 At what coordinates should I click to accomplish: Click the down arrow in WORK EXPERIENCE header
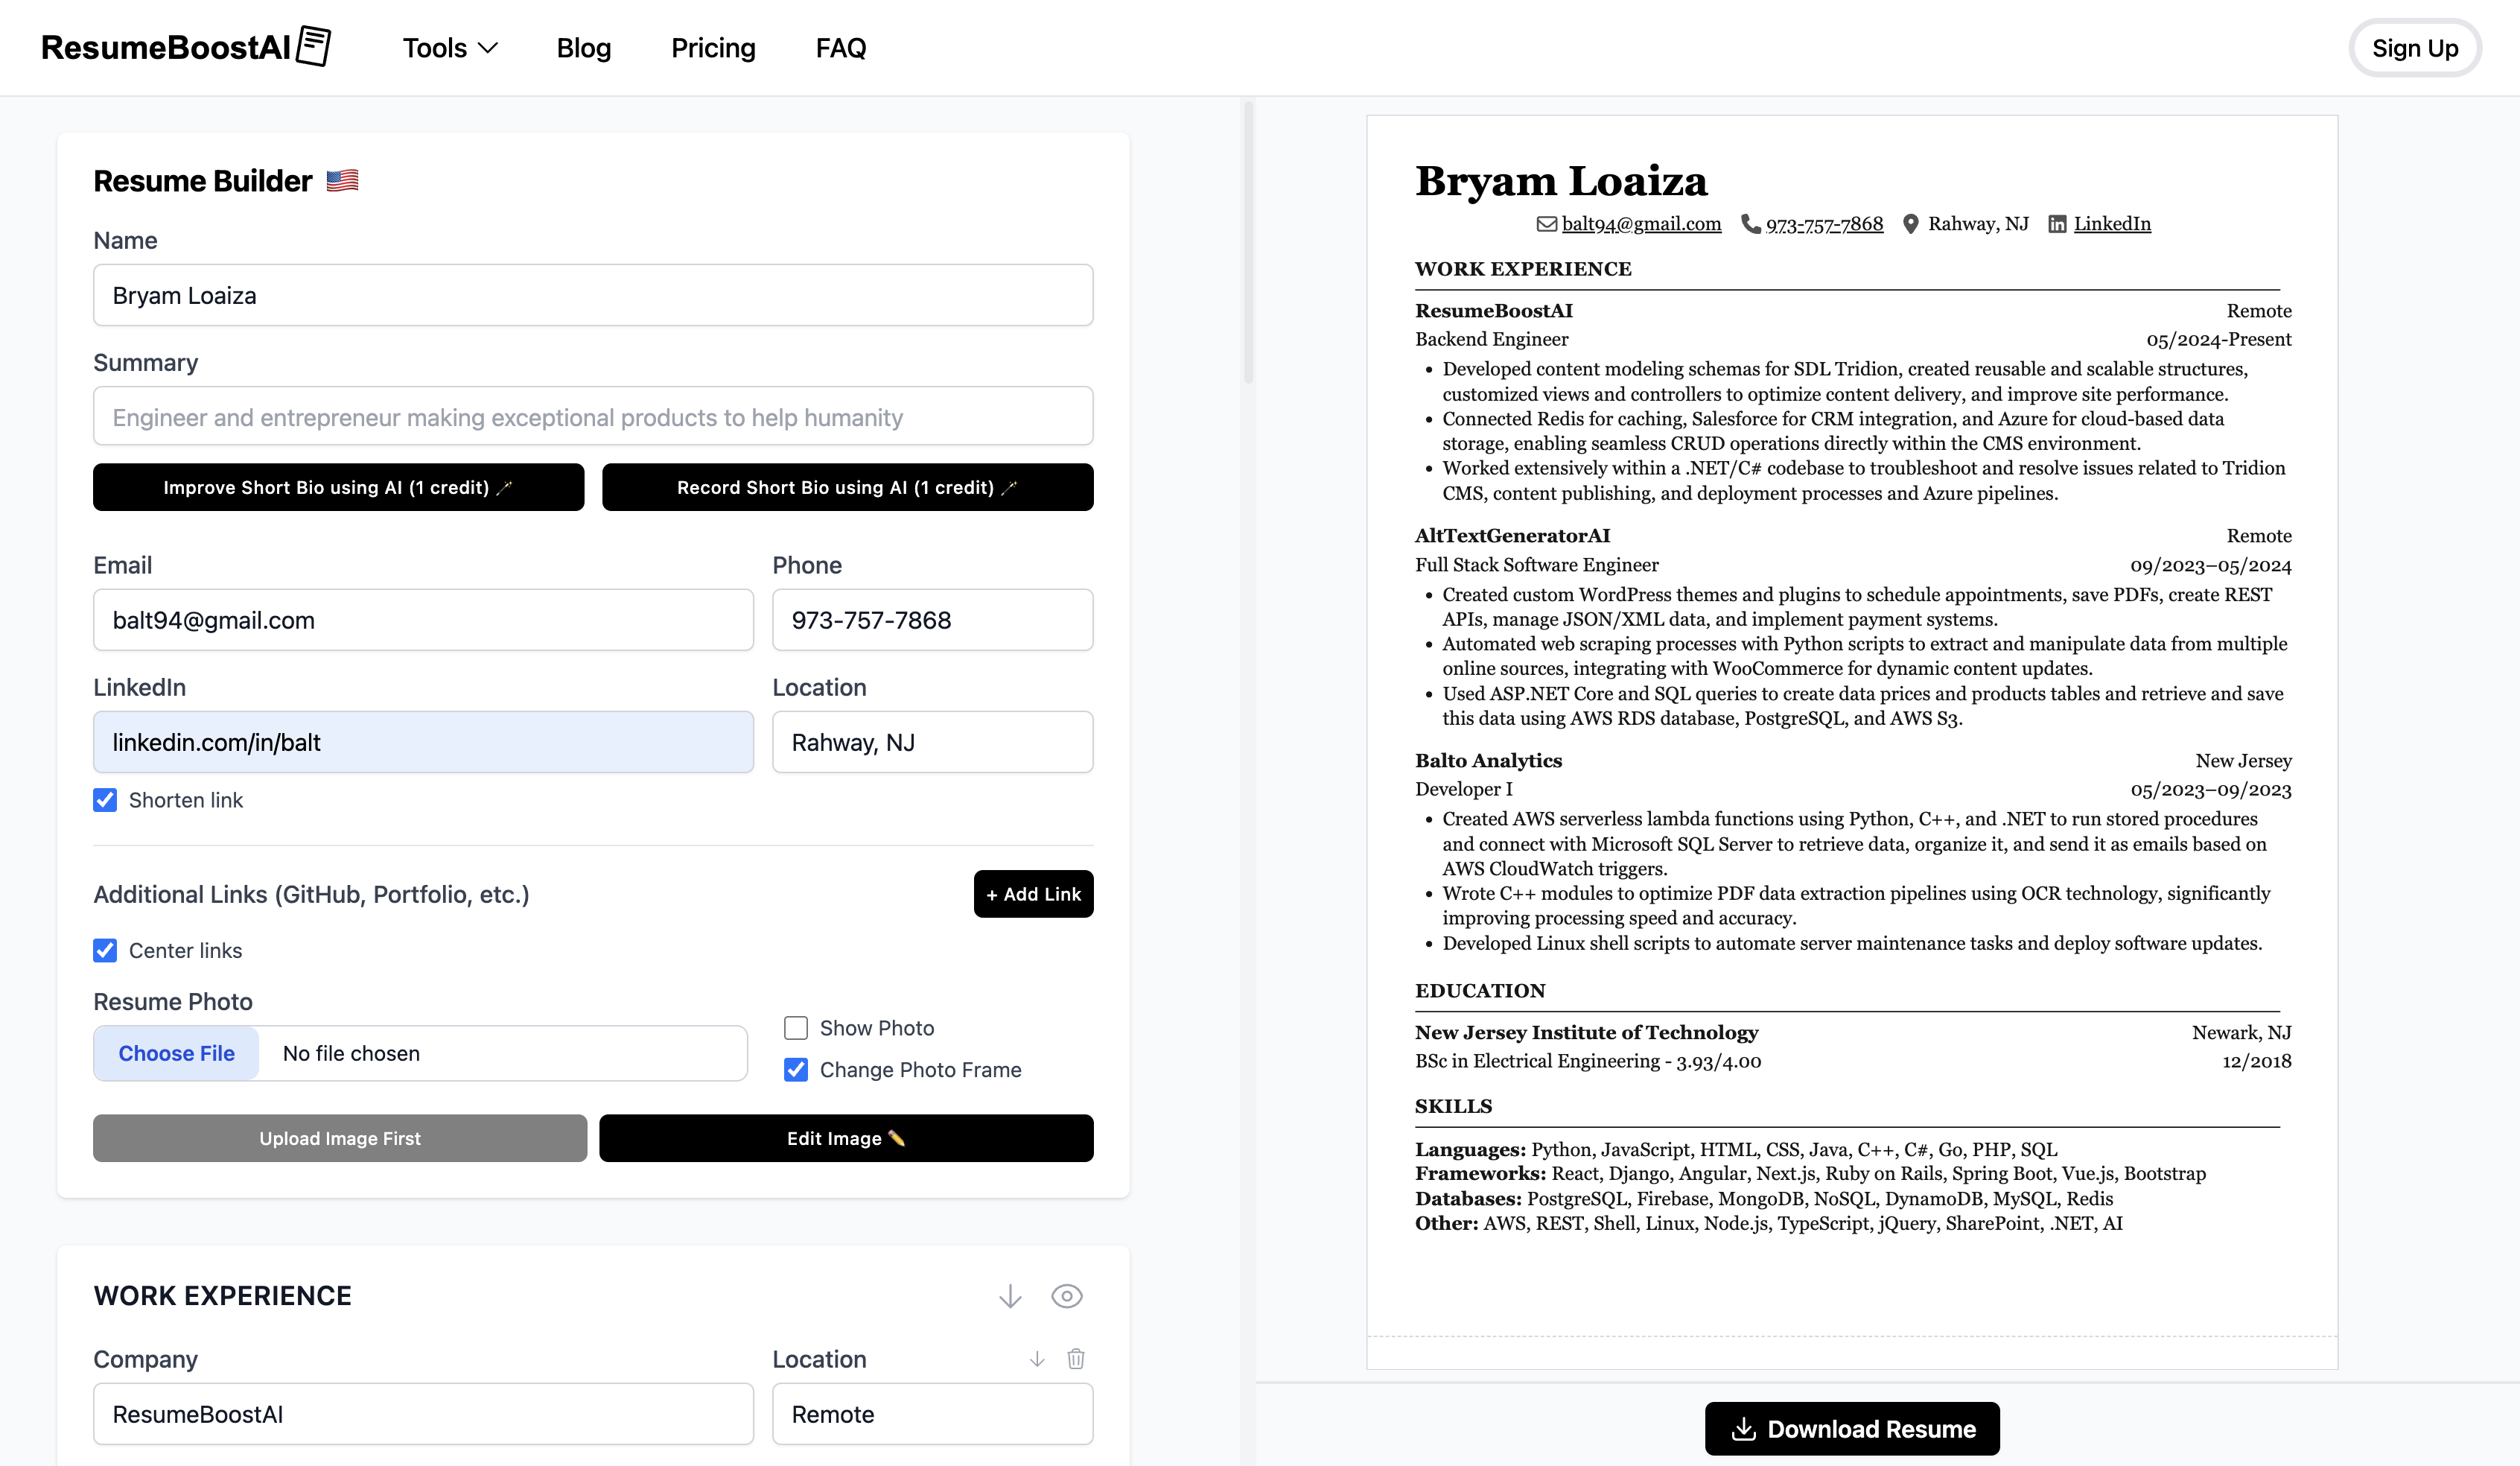[x=1009, y=1295]
